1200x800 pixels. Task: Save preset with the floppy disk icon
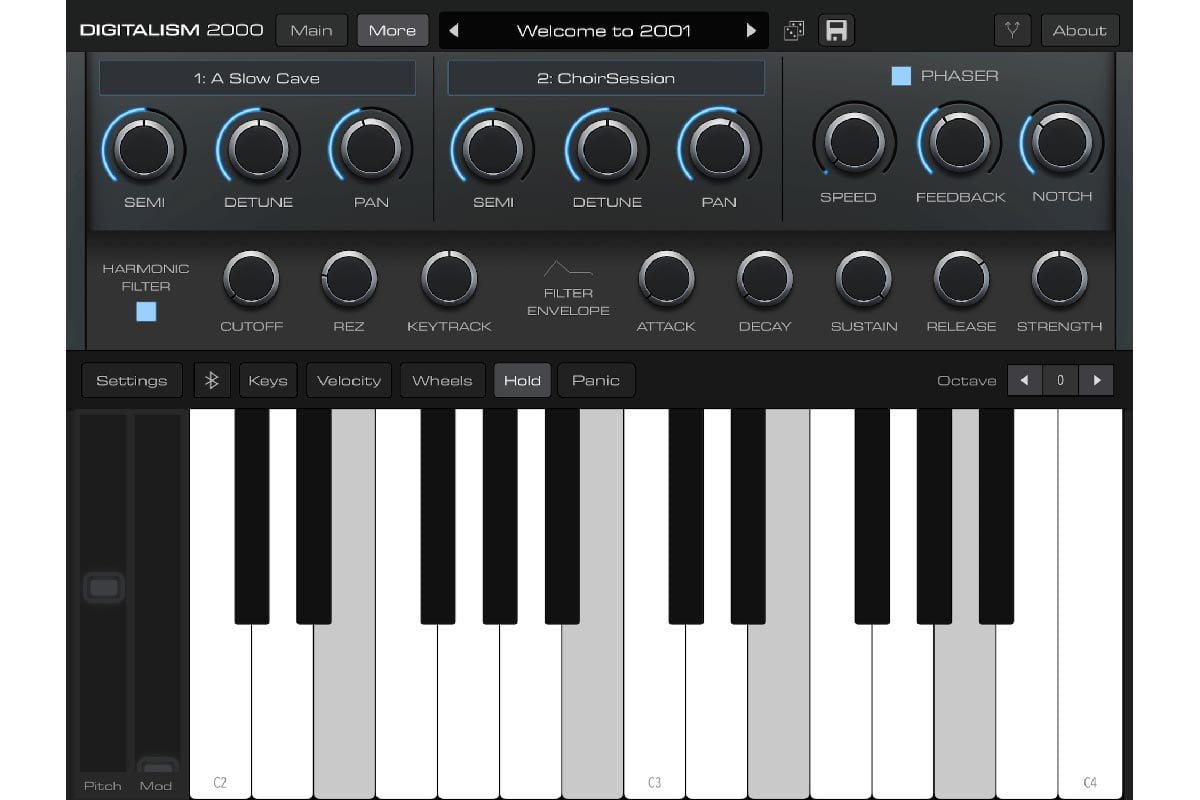point(837,30)
